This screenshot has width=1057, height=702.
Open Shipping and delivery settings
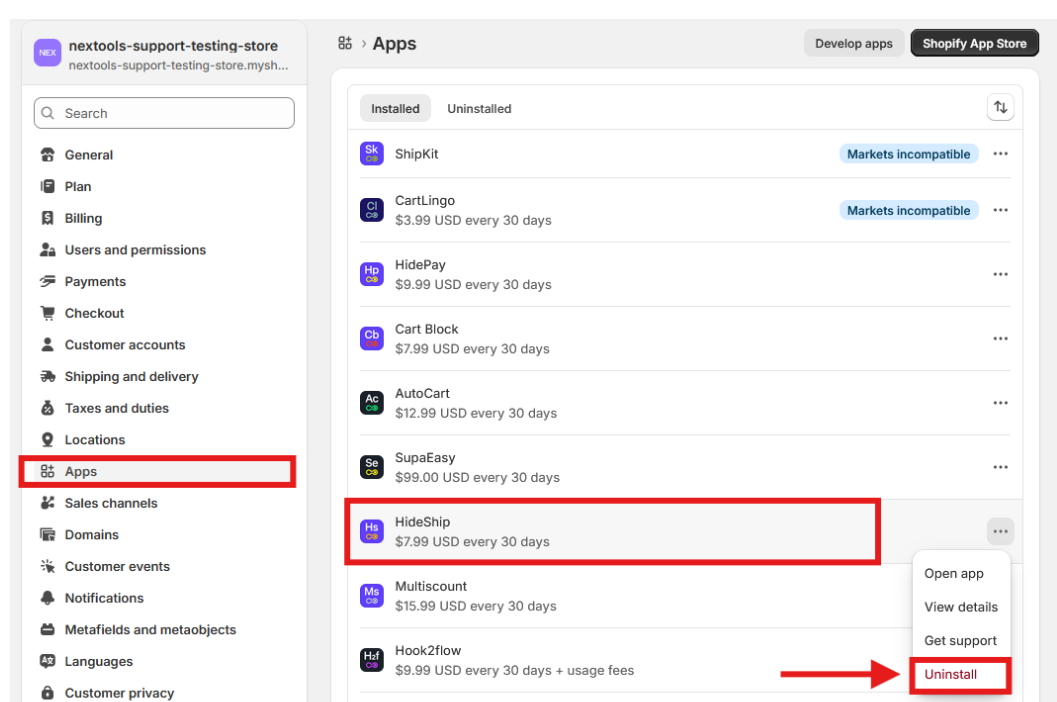pyautogui.click(x=131, y=377)
